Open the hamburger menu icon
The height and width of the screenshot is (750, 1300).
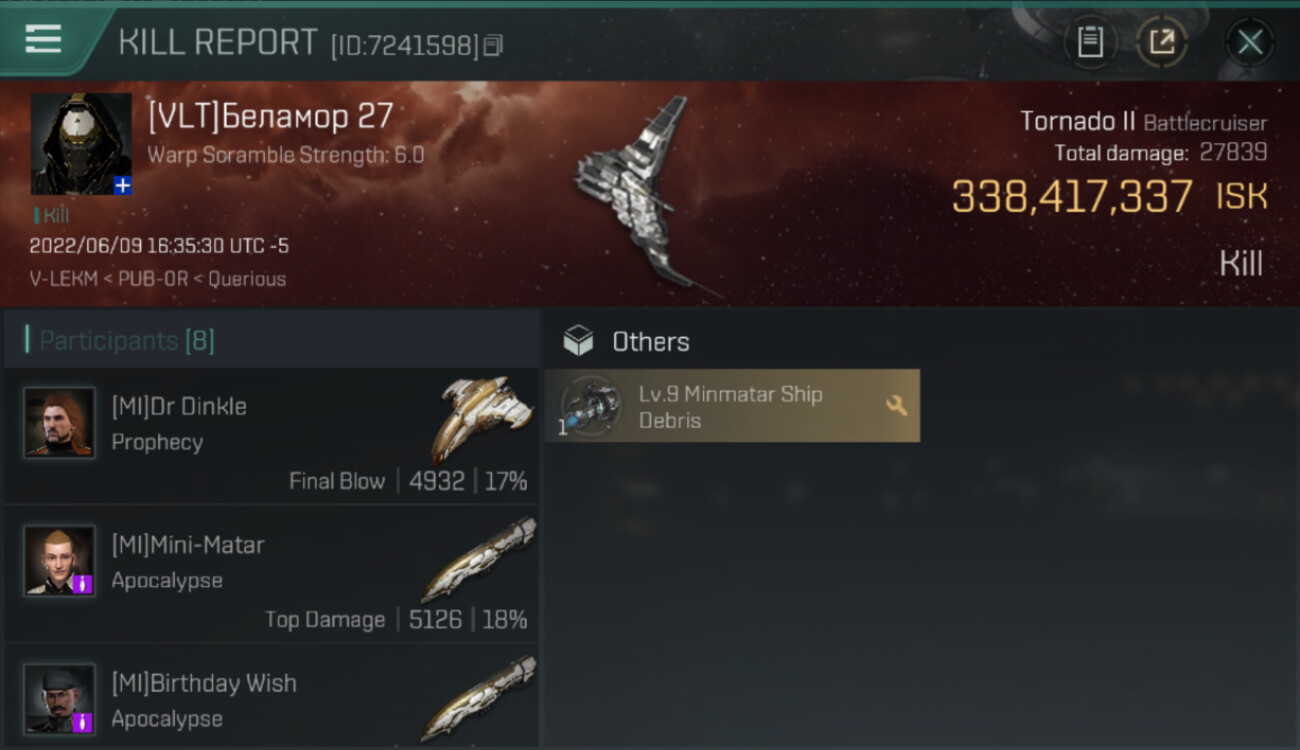(x=43, y=40)
